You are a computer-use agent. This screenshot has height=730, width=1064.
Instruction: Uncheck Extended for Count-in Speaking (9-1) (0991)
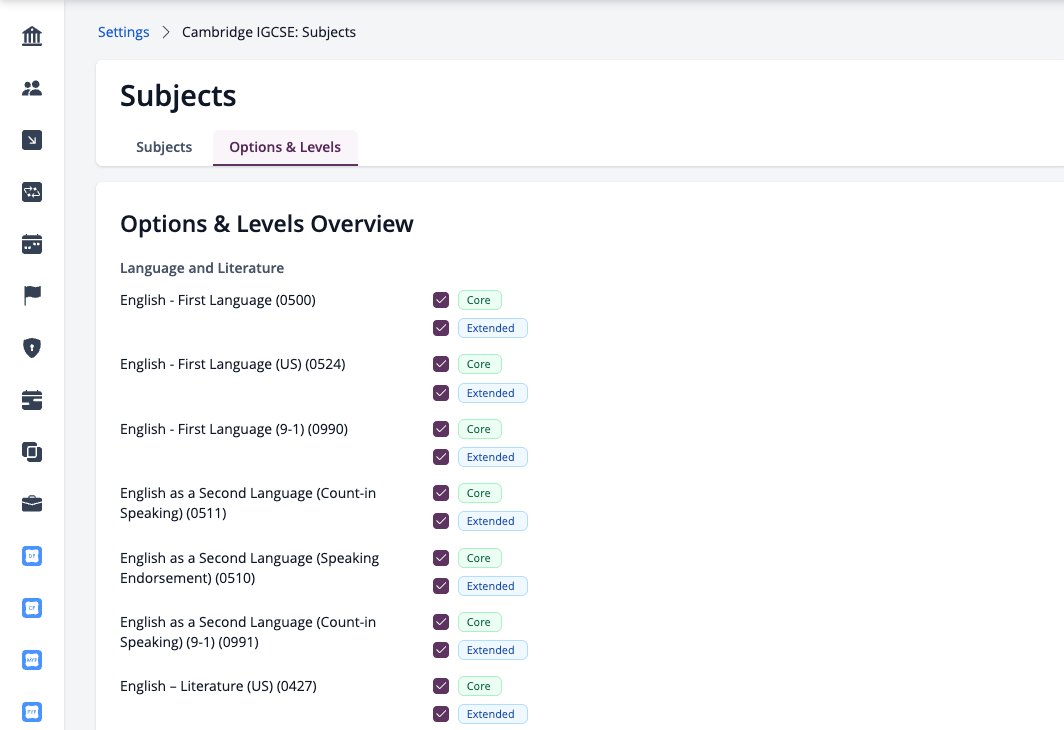point(441,650)
